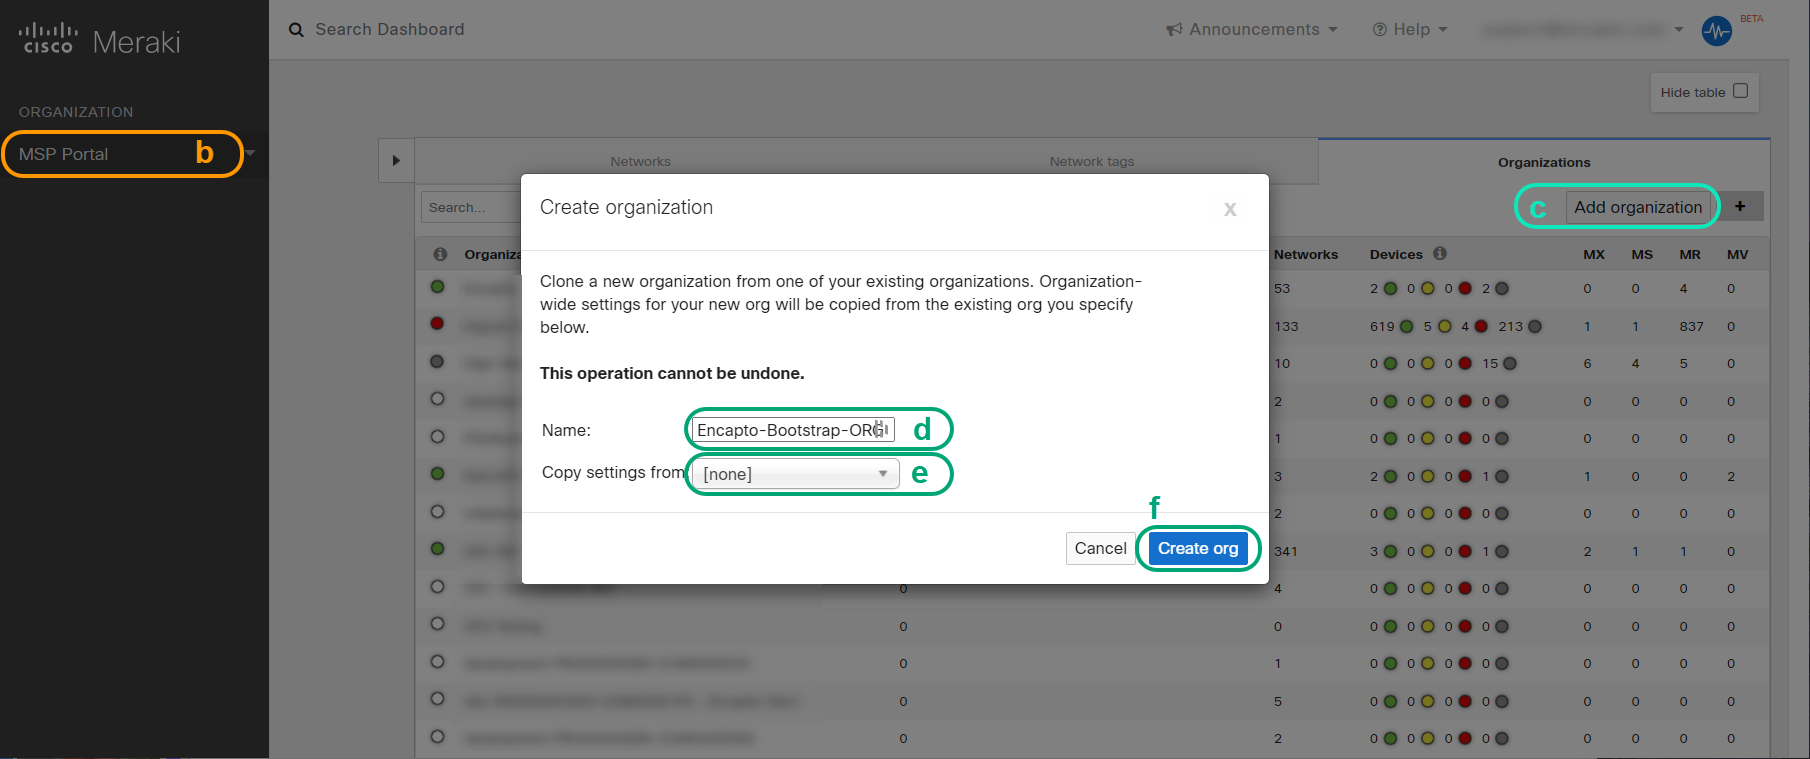Click the organization Name input field
Screen dimensions: 1810x759
794,430
